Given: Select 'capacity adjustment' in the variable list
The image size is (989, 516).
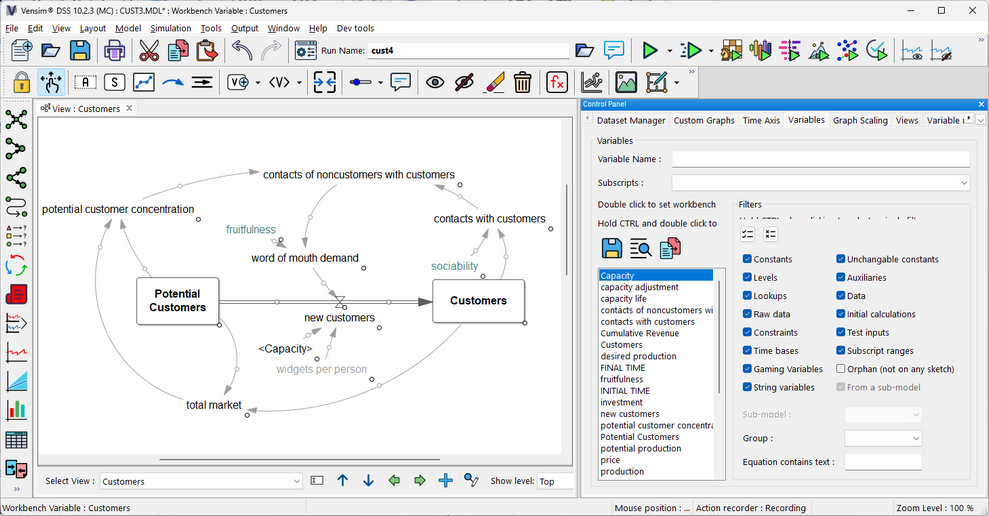Looking at the screenshot, I should click(x=639, y=287).
